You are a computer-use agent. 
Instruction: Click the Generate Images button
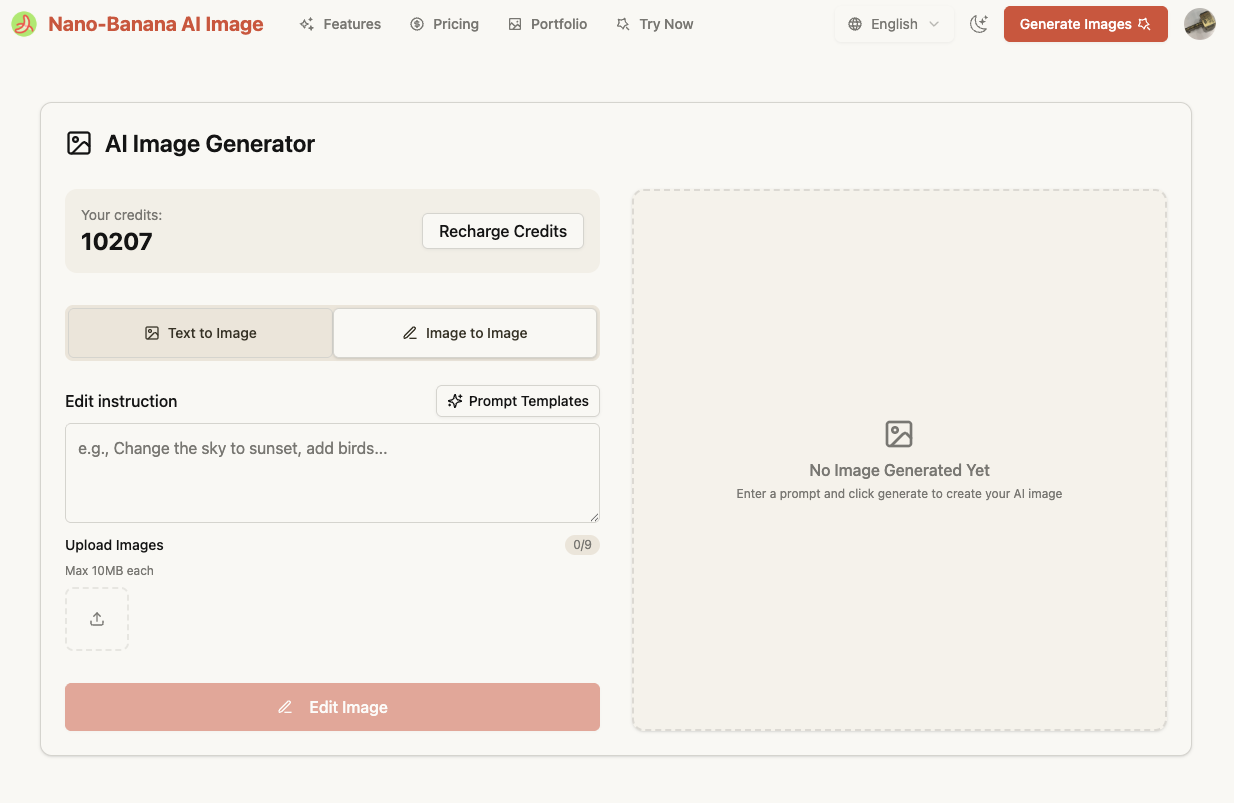pos(1086,24)
